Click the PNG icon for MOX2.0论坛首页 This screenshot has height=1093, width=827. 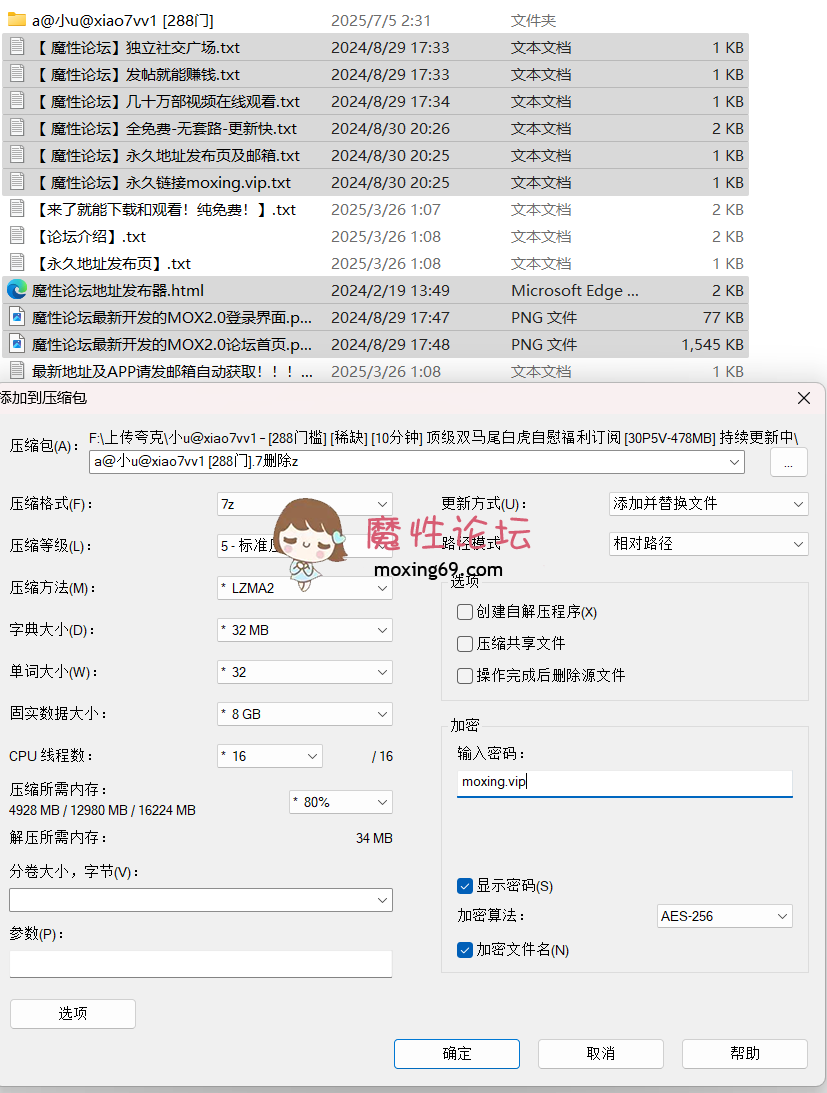(x=17, y=344)
